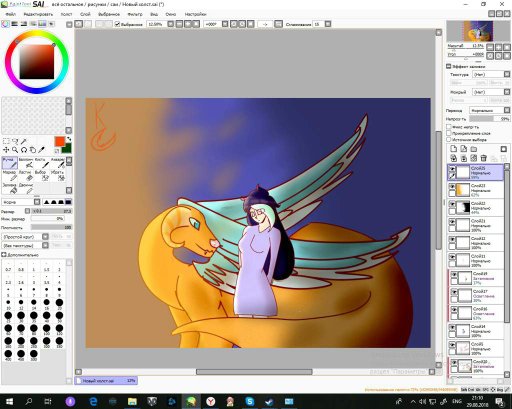Select the Маркер marker tool

[x=10, y=176]
